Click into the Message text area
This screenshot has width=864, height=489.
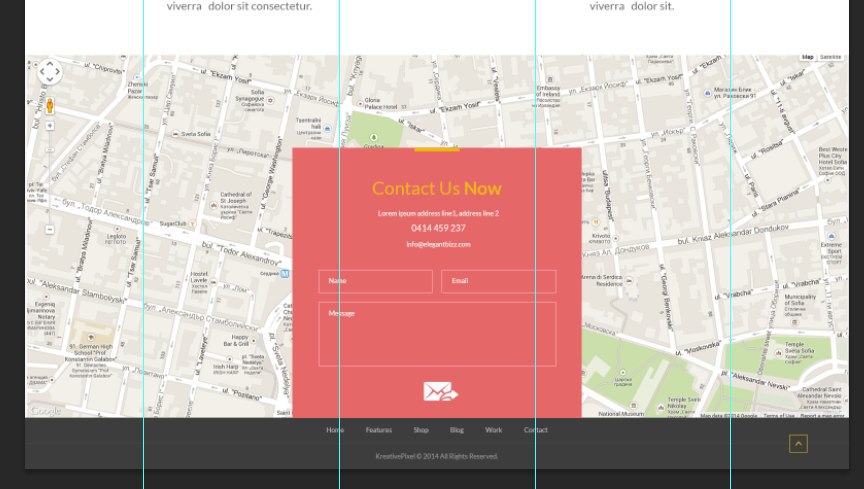437,334
